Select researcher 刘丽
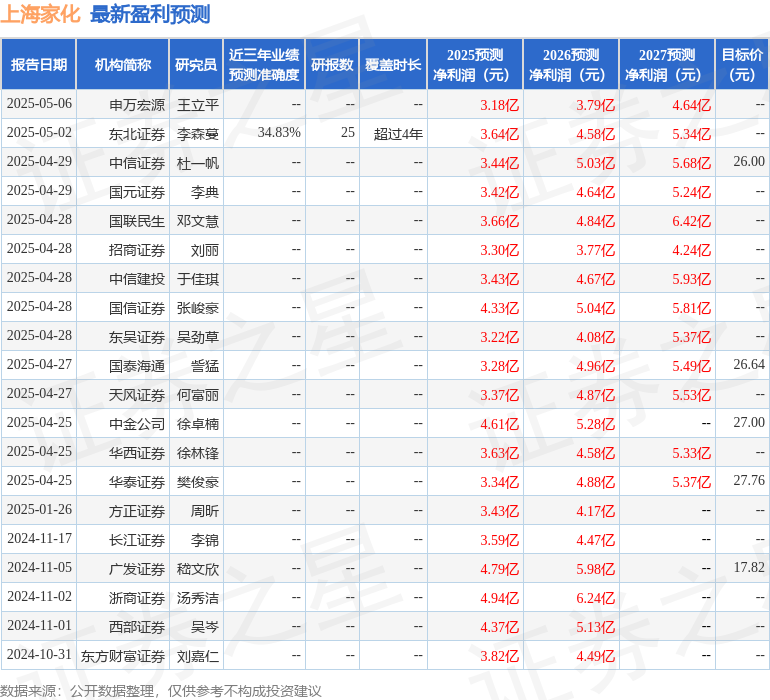The width and height of the screenshot is (770, 700). pos(205,250)
